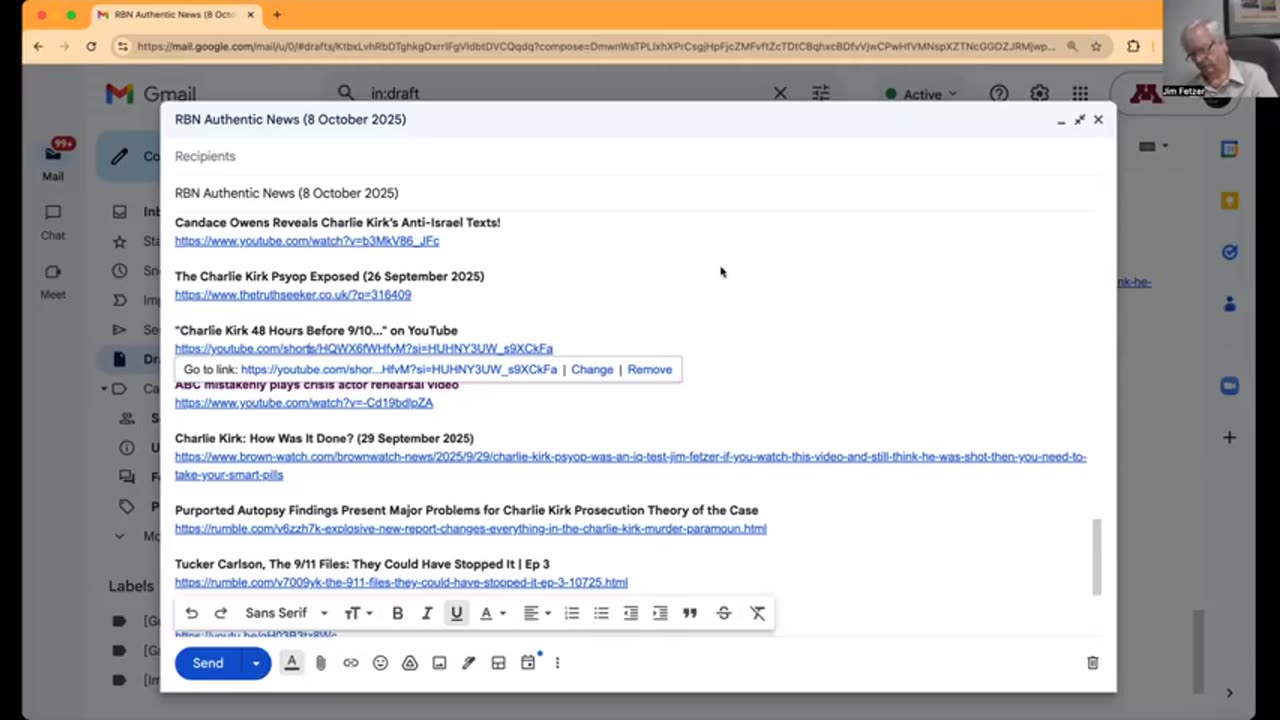This screenshot has width=1280, height=720.
Task: Open Google Calendar in side panel
Action: pos(1229,149)
